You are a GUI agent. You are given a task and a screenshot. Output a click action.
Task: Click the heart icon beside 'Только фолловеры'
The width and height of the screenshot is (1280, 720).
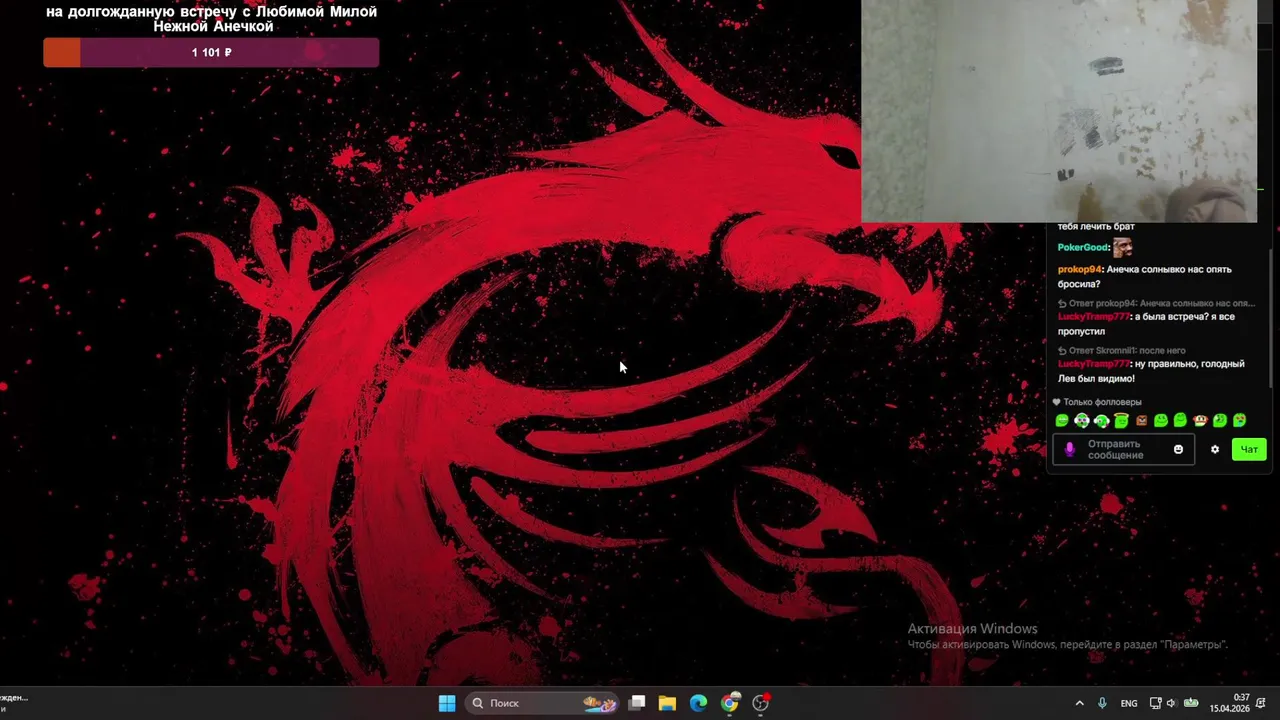[1056, 402]
